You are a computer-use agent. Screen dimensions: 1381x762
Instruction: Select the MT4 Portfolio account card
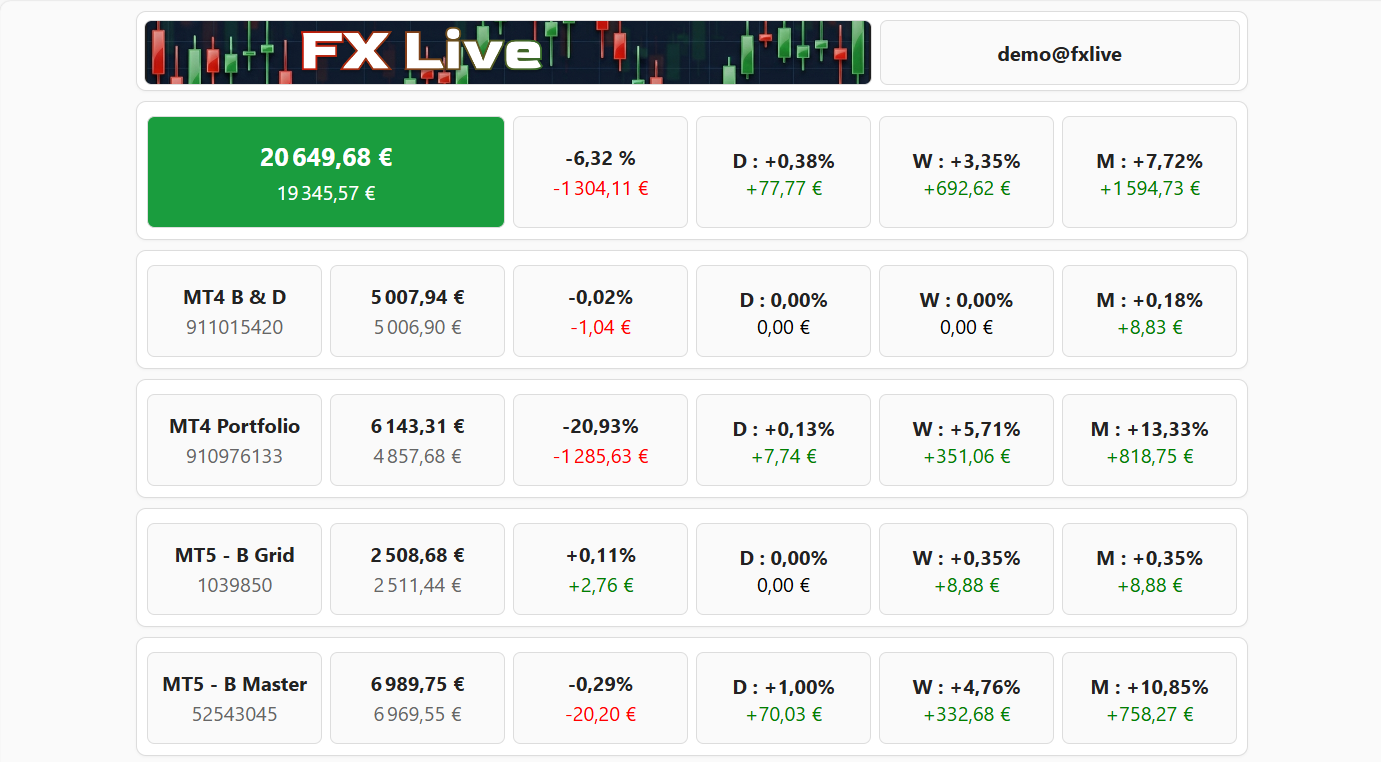coord(233,439)
